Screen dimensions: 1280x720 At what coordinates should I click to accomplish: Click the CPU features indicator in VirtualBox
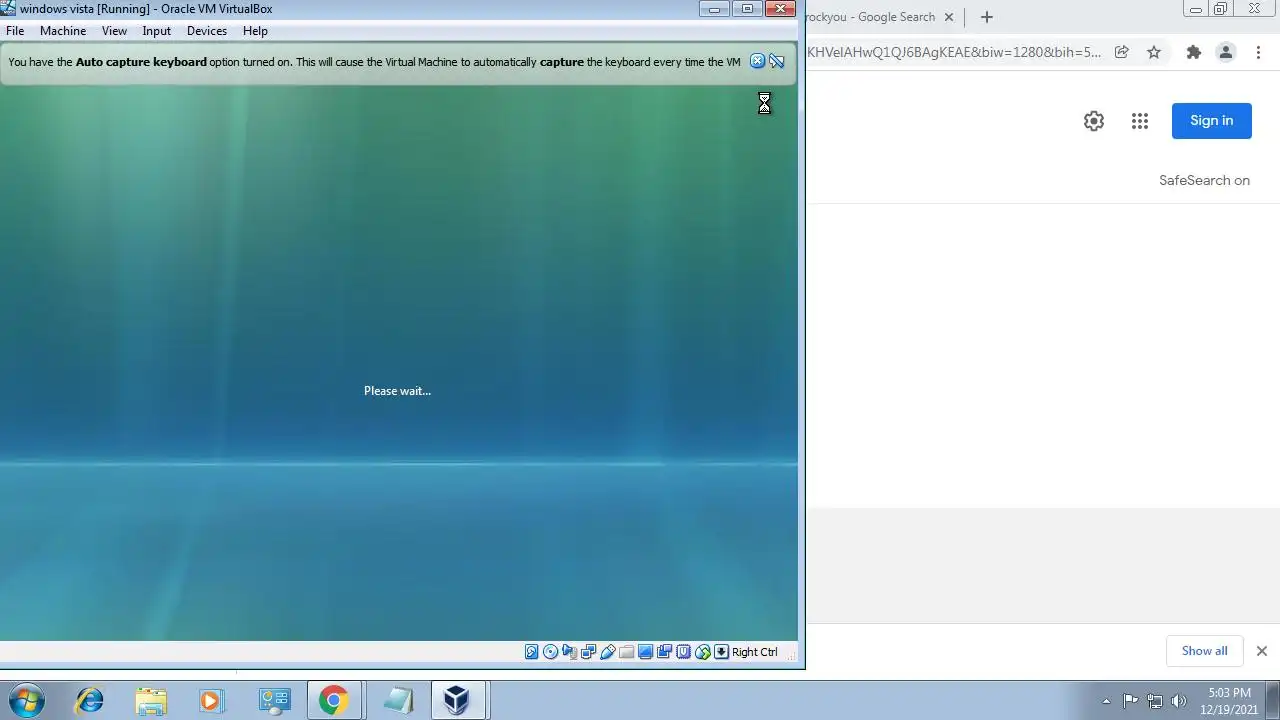684,652
